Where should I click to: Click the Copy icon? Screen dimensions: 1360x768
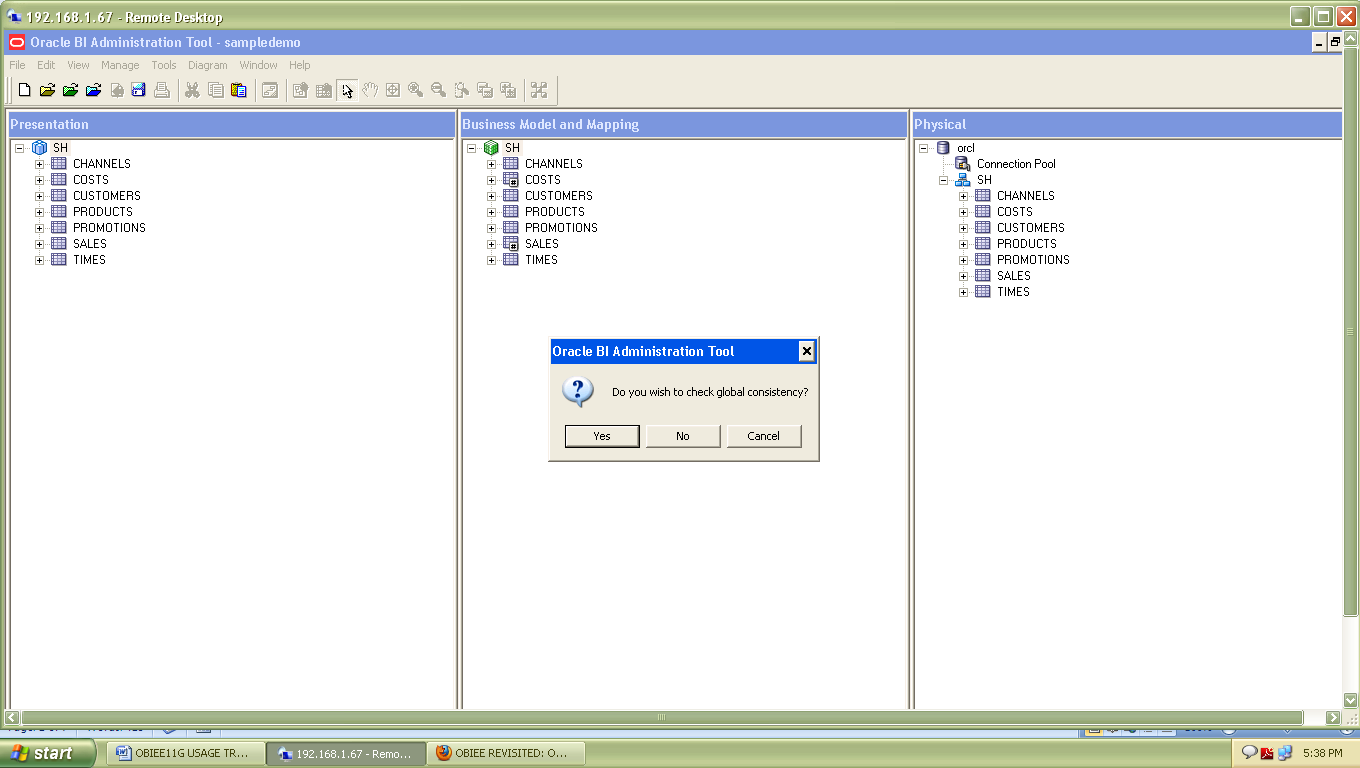pos(215,90)
